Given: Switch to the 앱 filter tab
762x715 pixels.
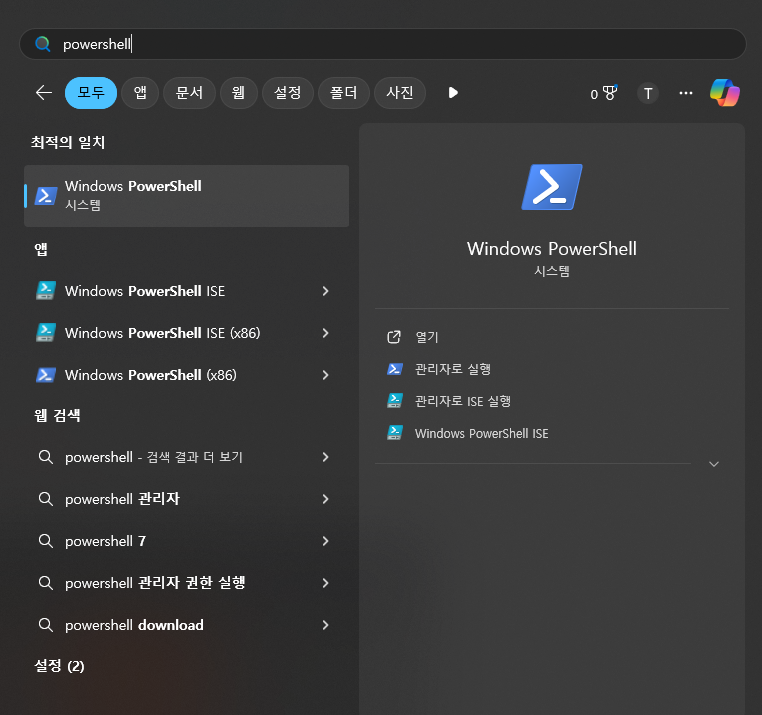Looking at the screenshot, I should (140, 92).
